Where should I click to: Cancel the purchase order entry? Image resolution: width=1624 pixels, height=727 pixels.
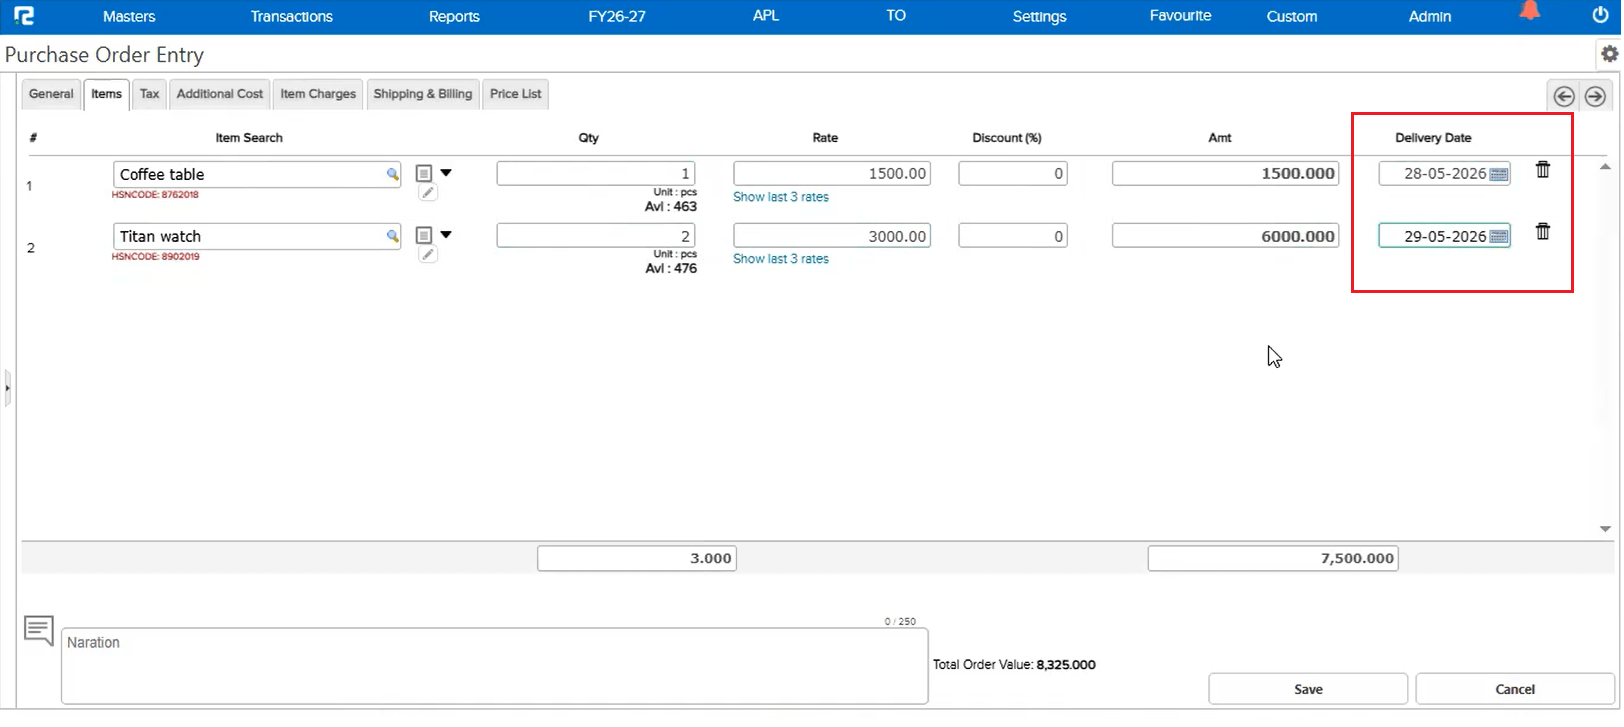click(1515, 689)
